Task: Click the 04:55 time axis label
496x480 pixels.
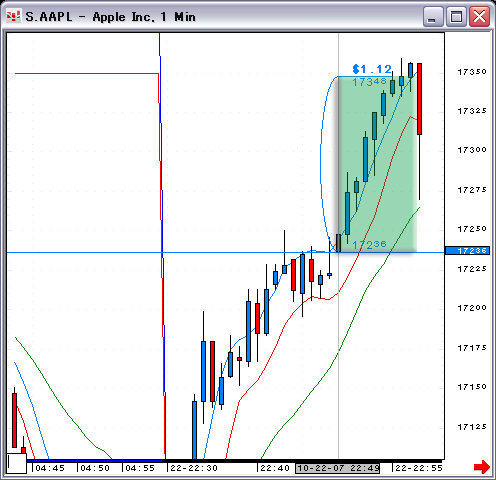Action: 140,468
